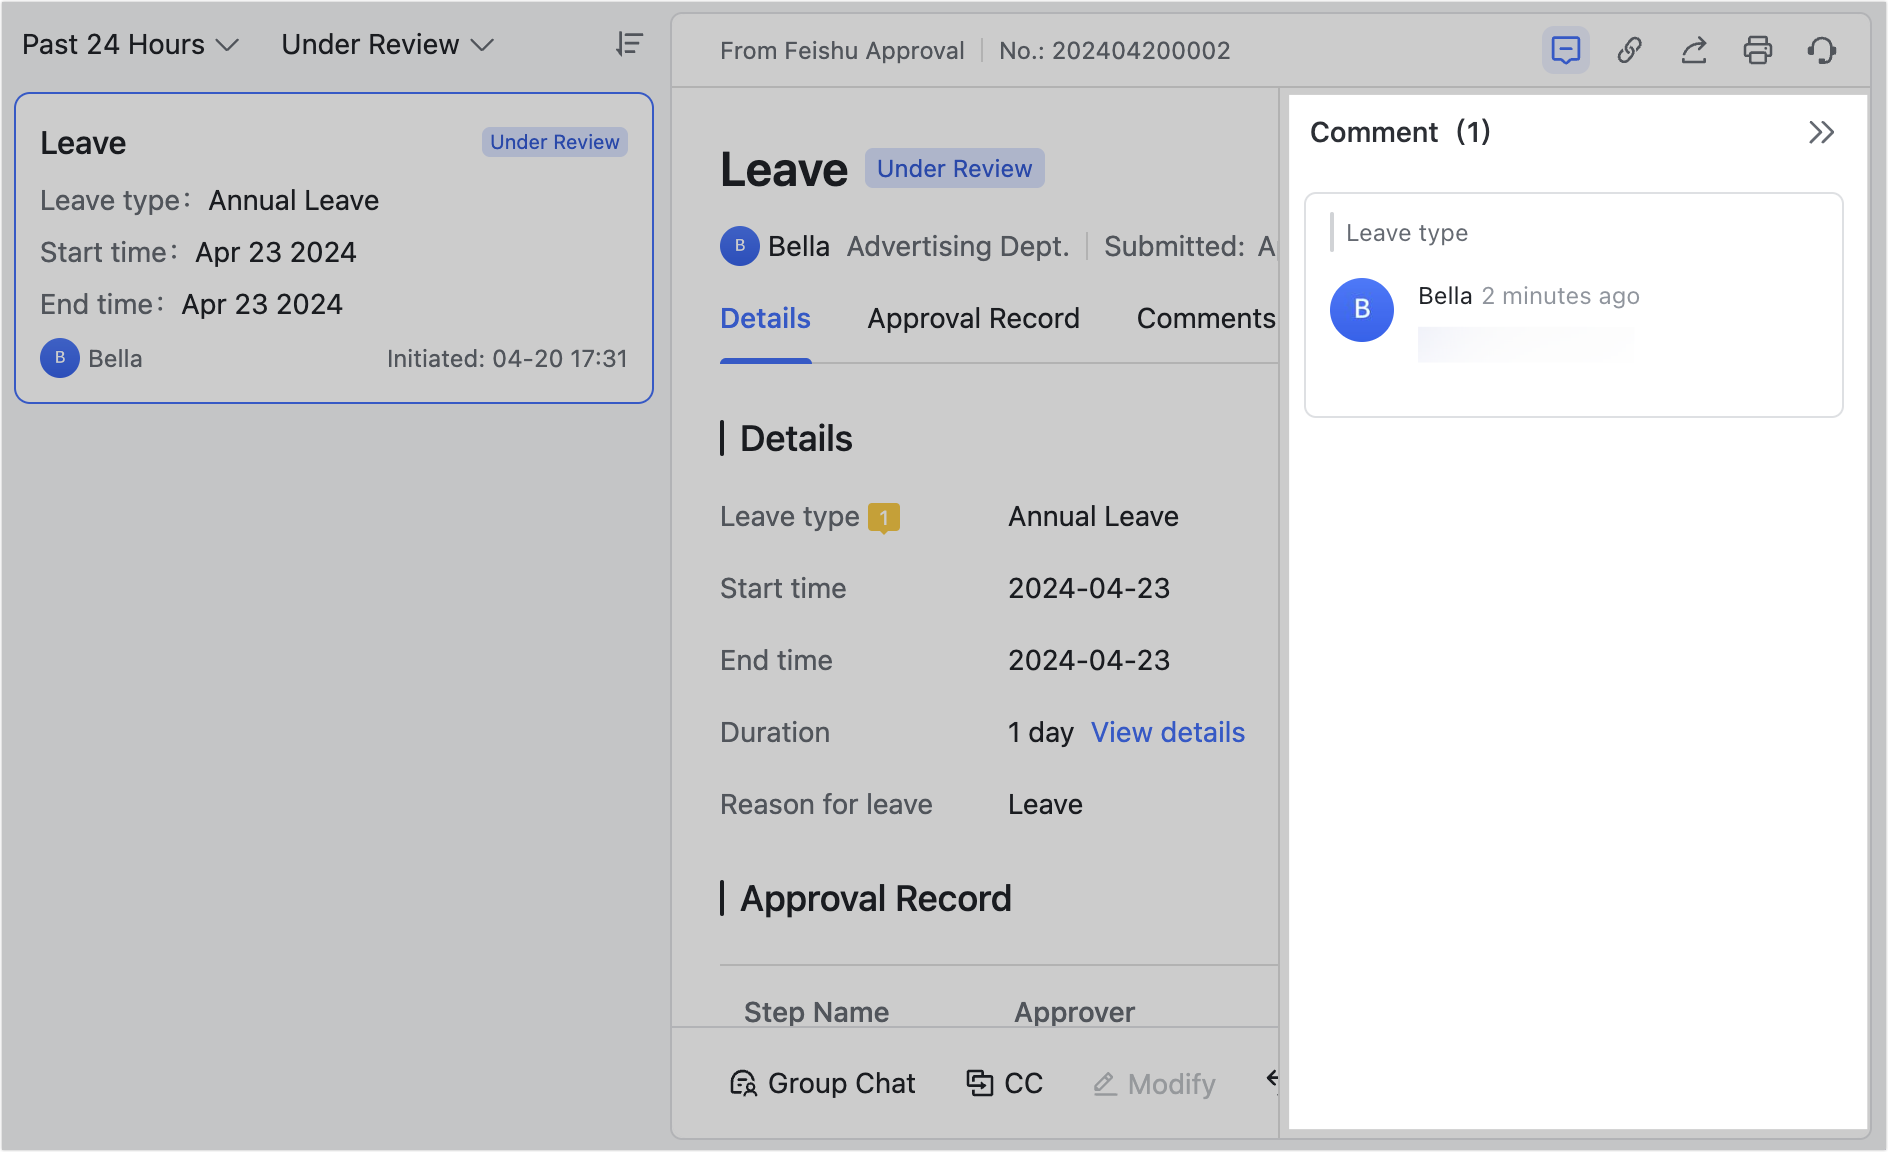Select the Leave approval card in the list

pyautogui.click(x=334, y=249)
